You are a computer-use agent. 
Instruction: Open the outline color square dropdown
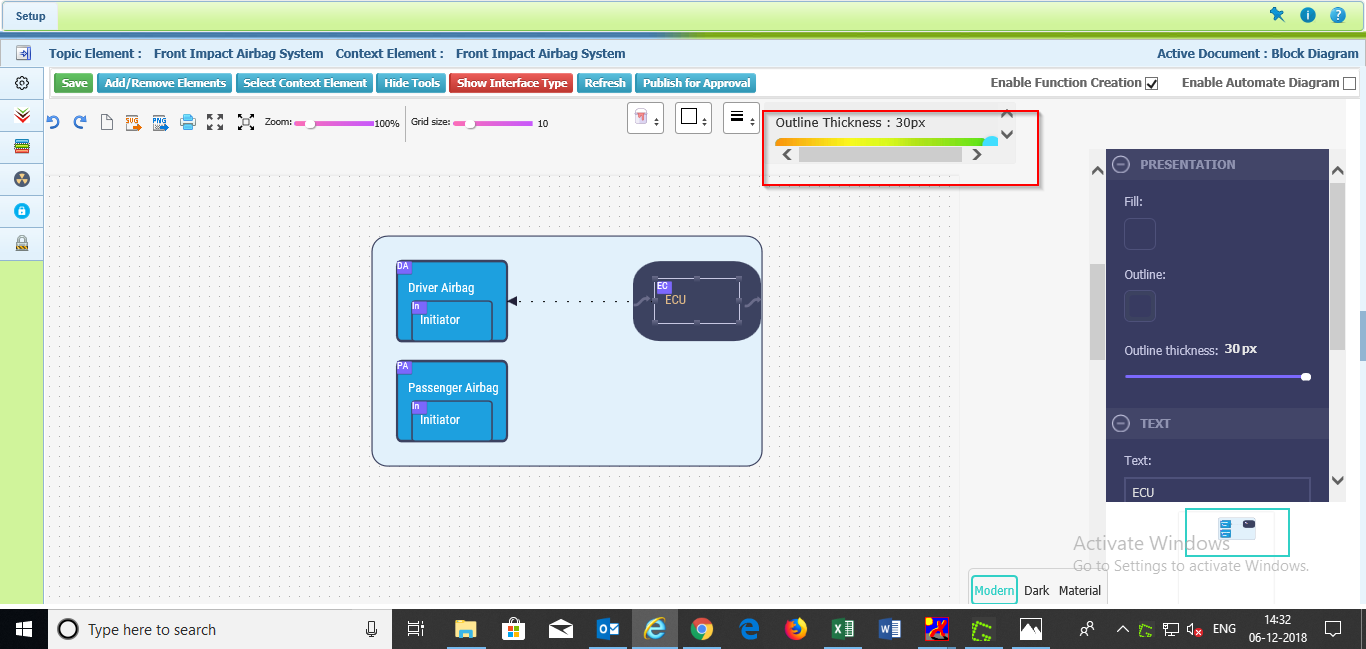click(693, 118)
